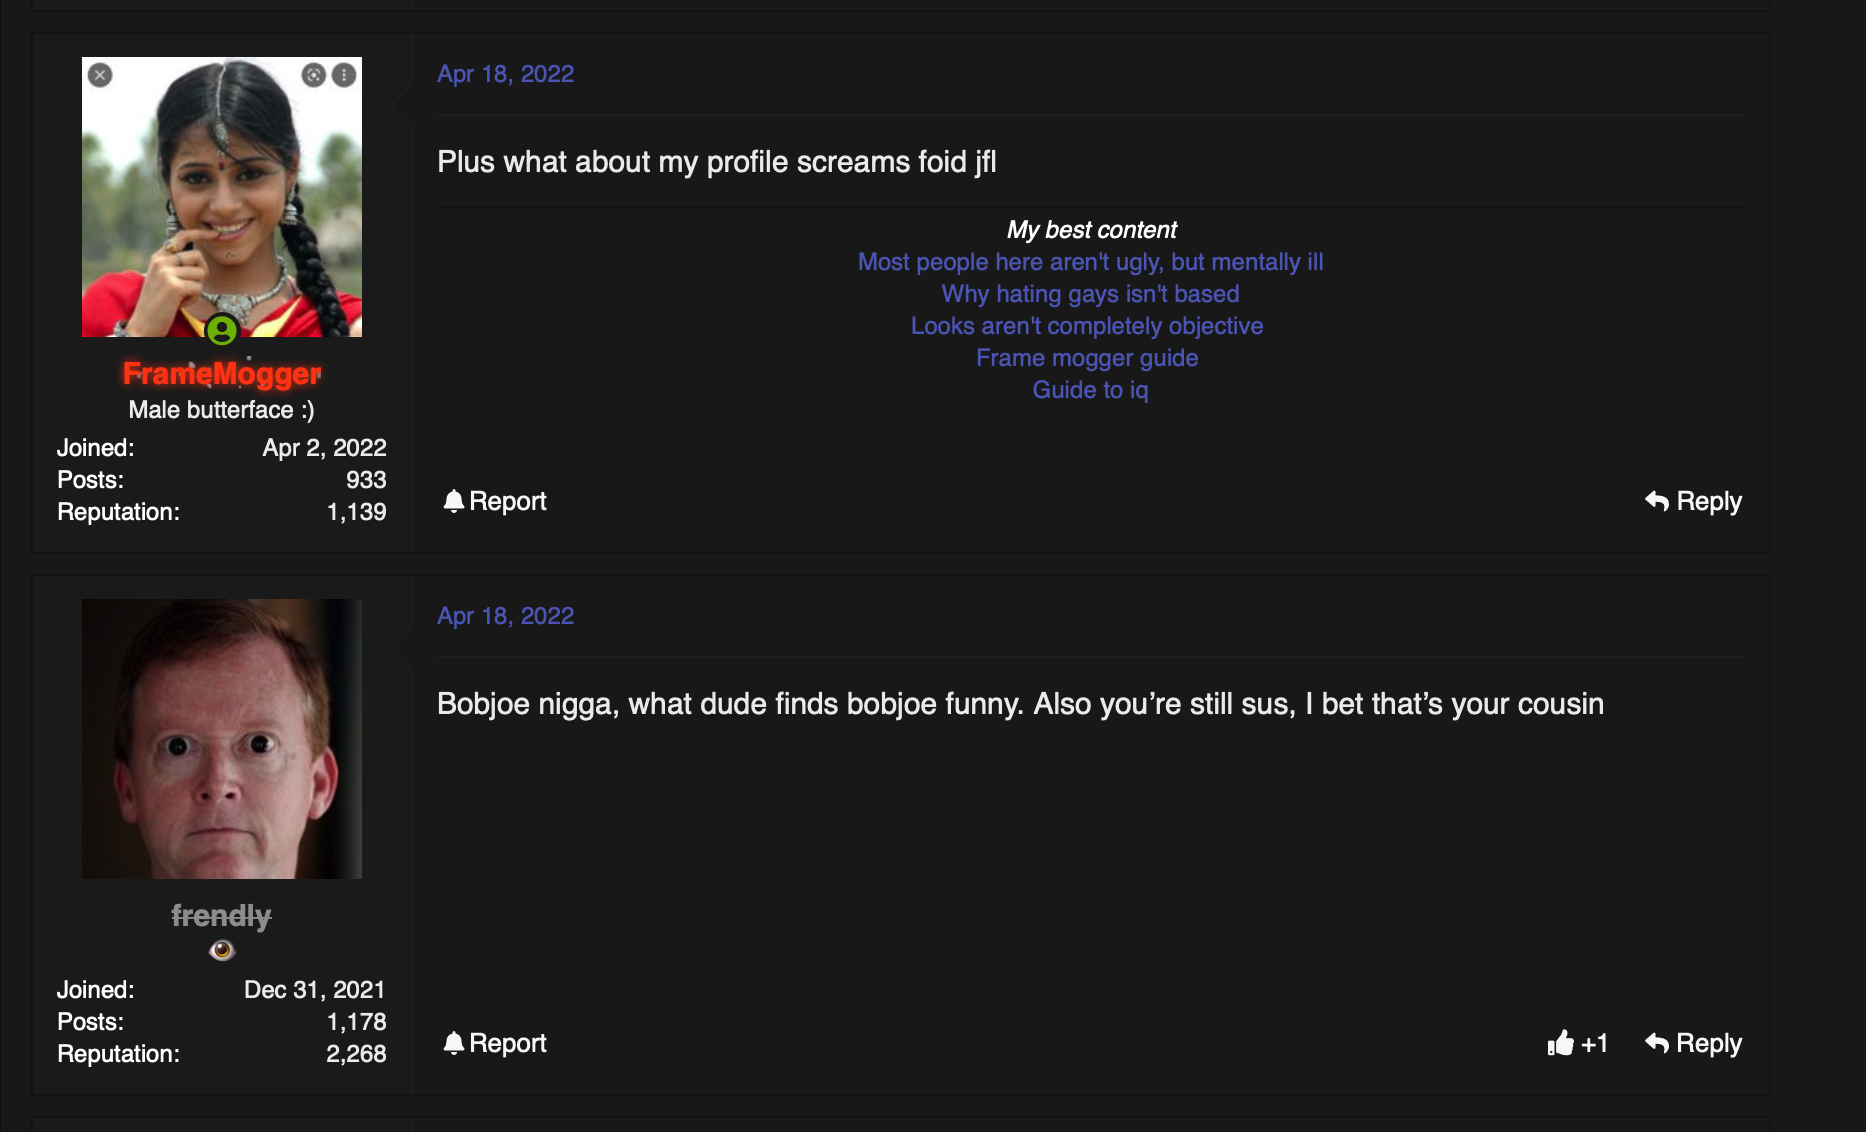Select frendly's reputation value 2,268

coord(356,1054)
